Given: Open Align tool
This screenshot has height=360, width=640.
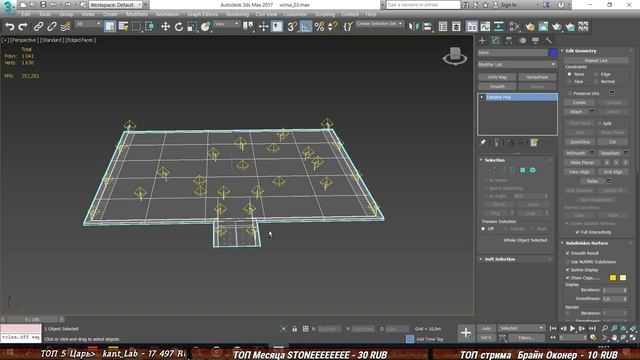Looking at the screenshot, I should click(427, 27).
